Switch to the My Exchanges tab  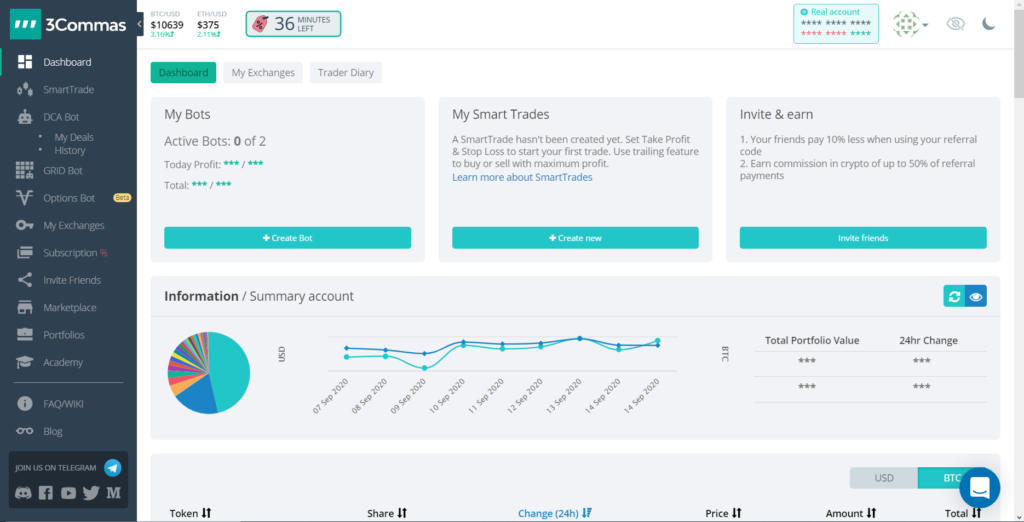(263, 73)
